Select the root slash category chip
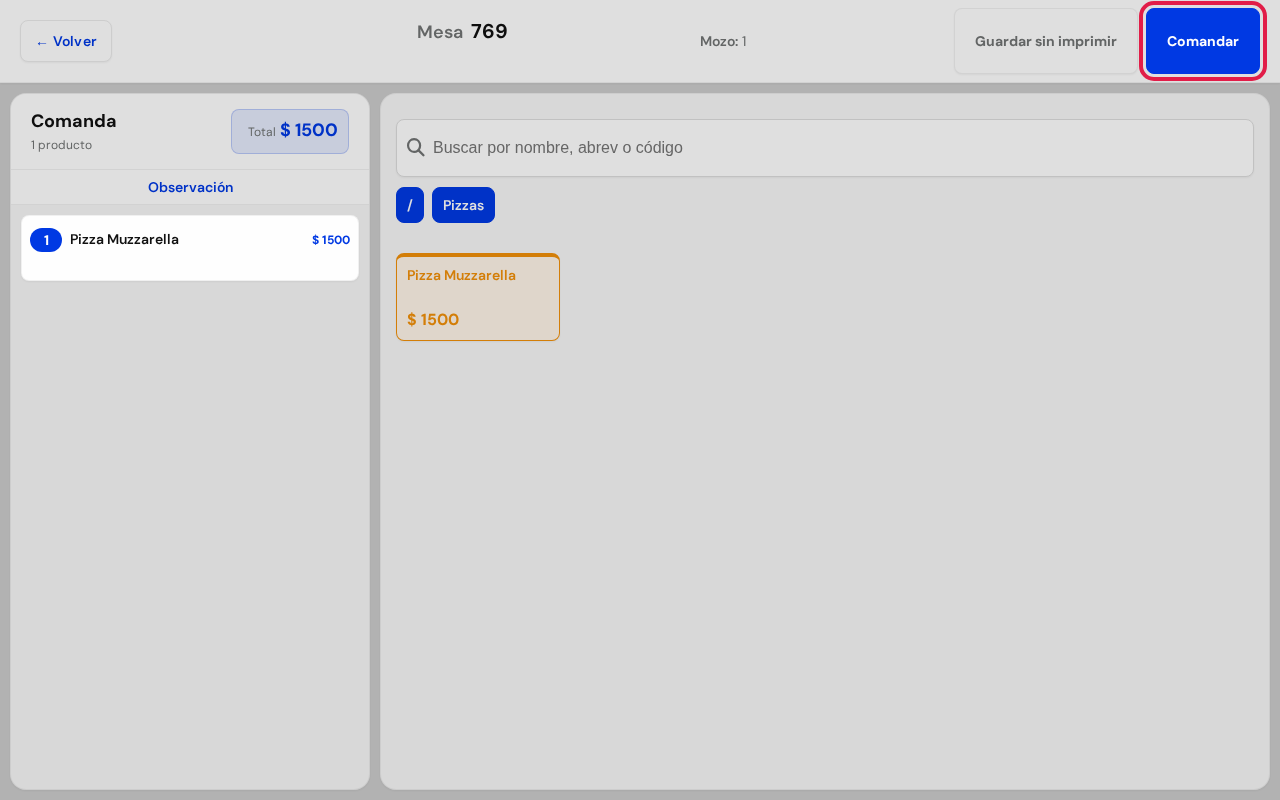Viewport: 1280px width, 800px height. [x=410, y=205]
